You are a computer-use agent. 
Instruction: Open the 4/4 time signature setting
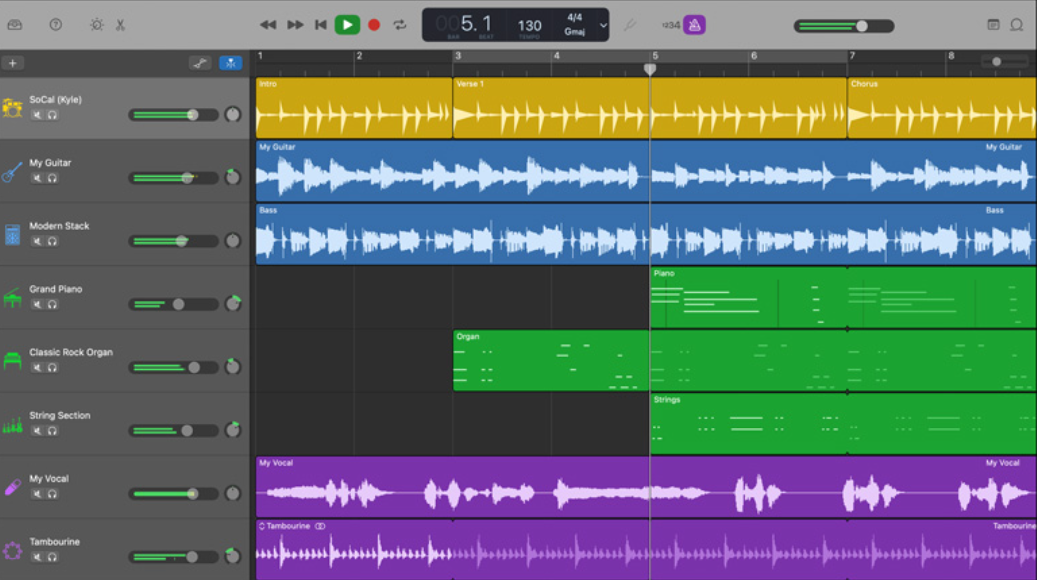pyautogui.click(x=575, y=18)
